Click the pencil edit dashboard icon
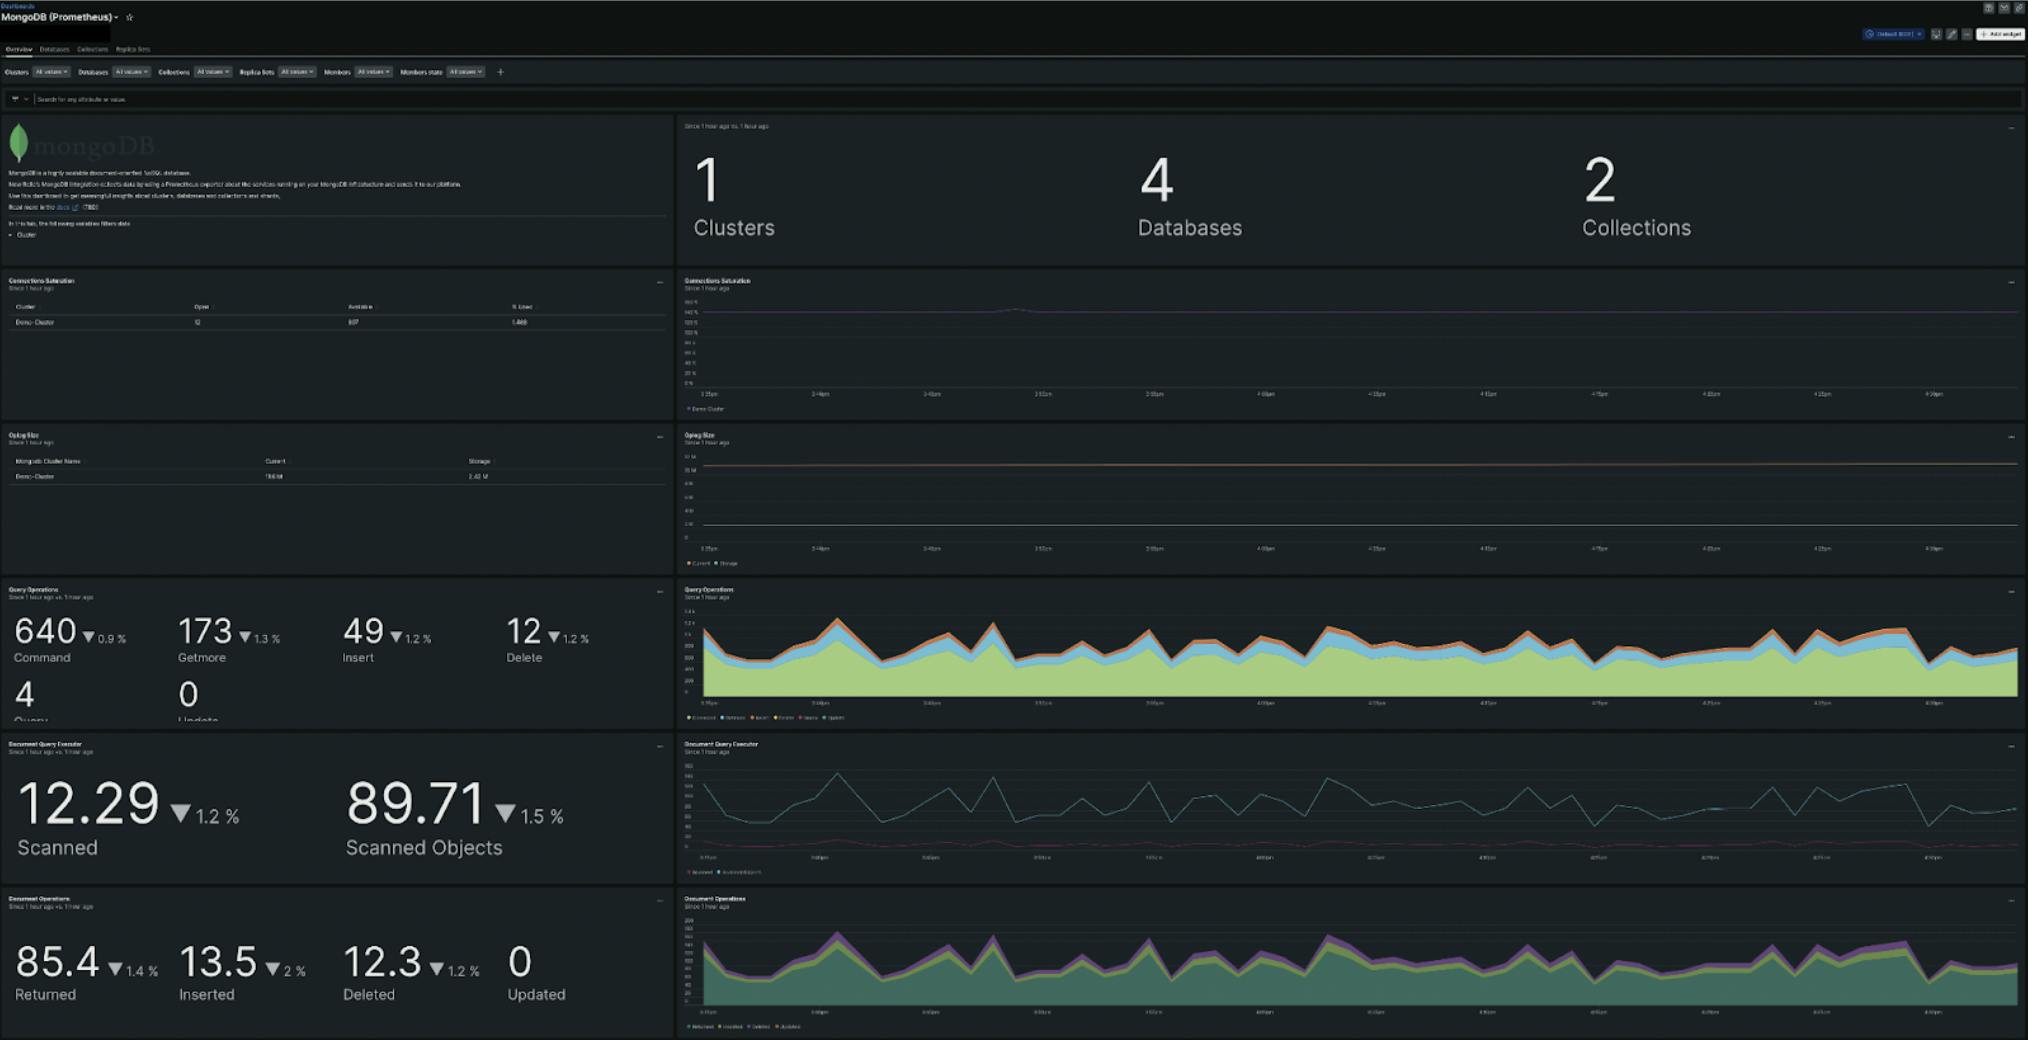The image size is (2028, 1040). 1951,34
